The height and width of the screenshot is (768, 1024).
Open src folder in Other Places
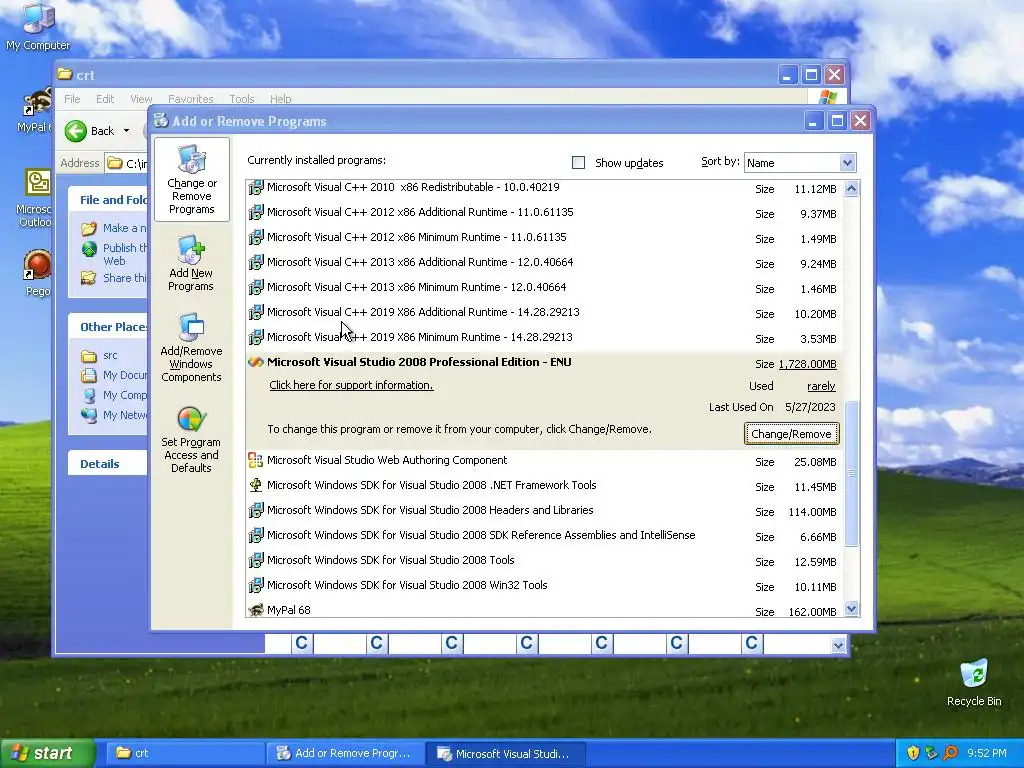coord(110,355)
